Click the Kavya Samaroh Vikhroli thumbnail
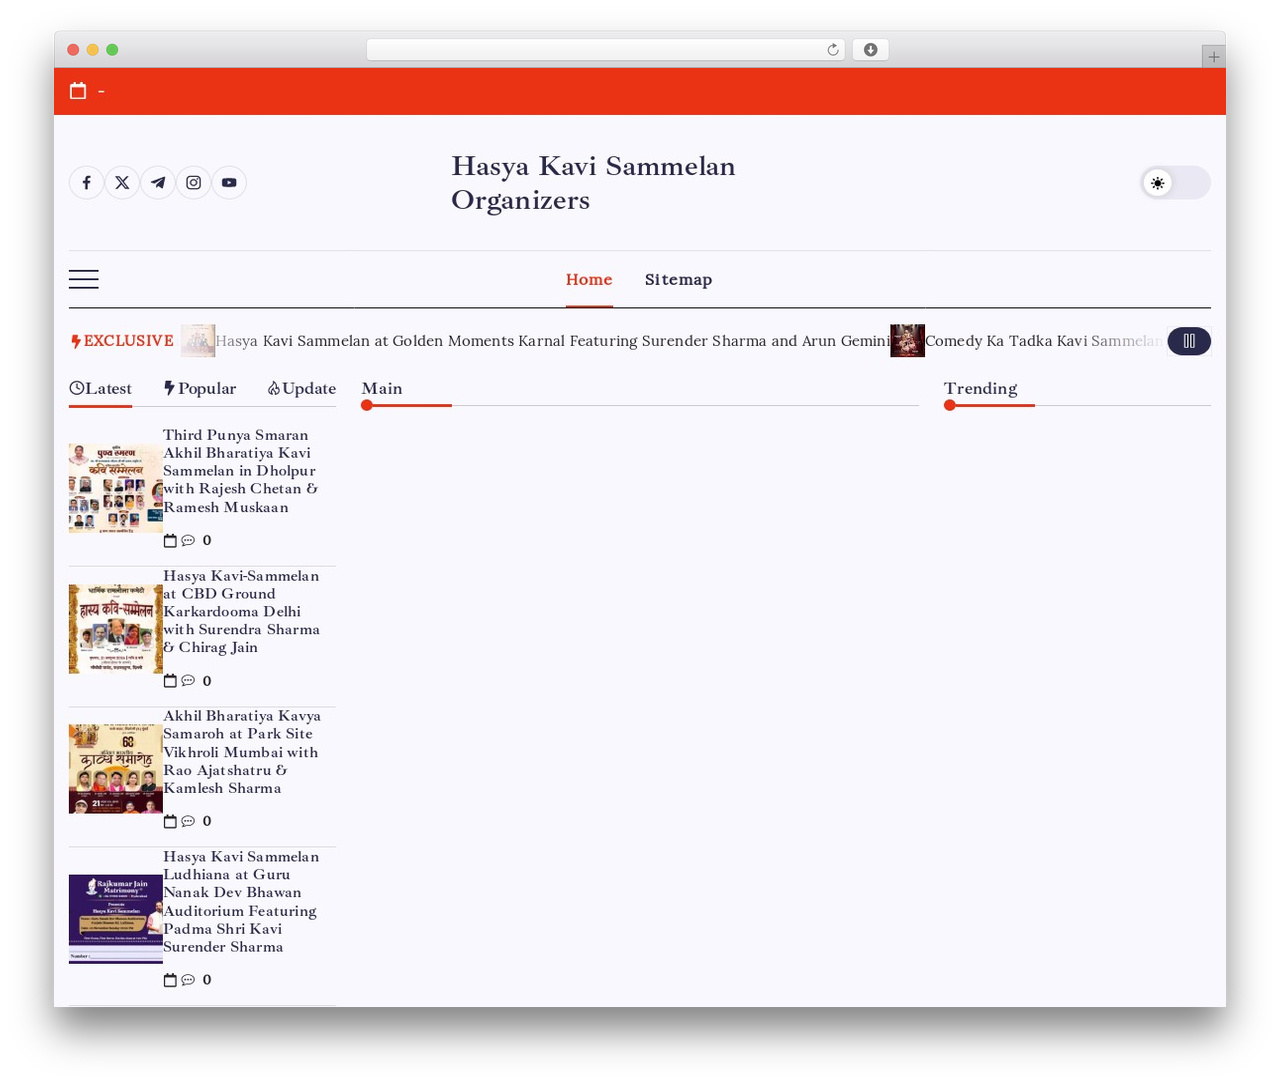Image resolution: width=1280 pixels, height=1084 pixels. [116, 769]
